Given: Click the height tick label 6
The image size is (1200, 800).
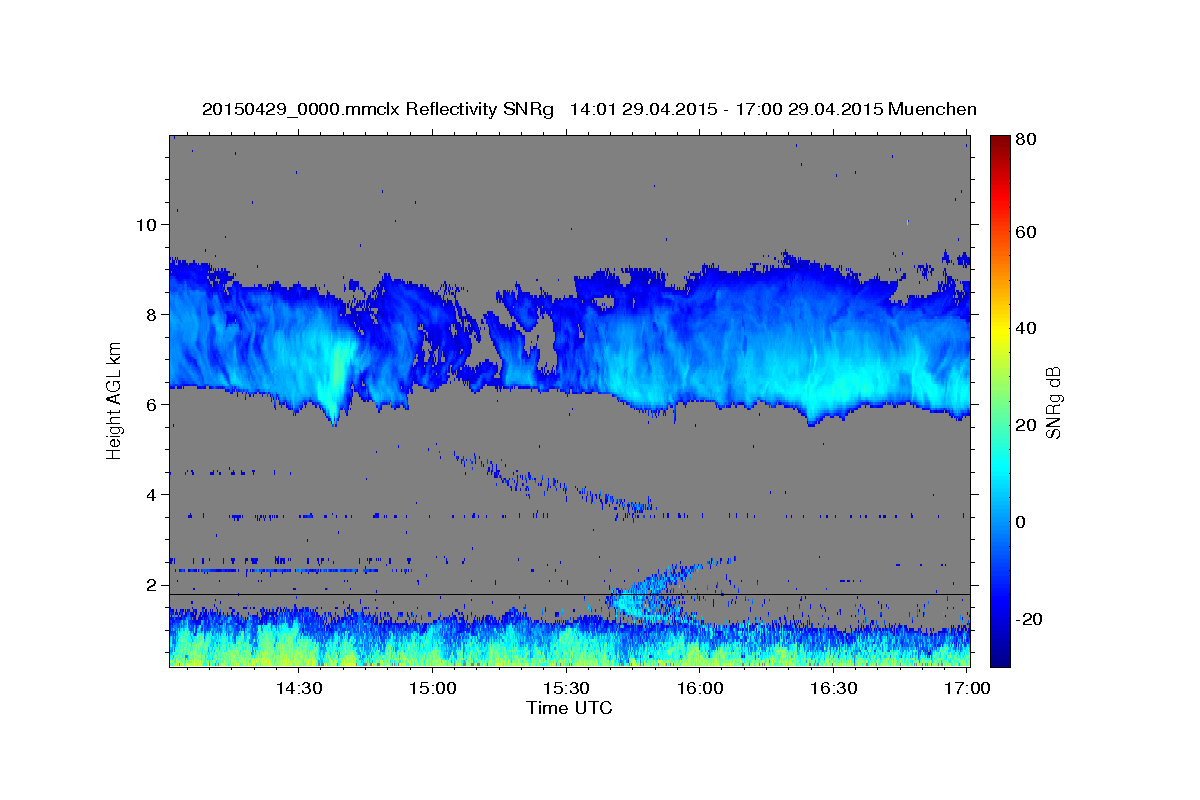Looking at the screenshot, I should pyautogui.click(x=152, y=404).
